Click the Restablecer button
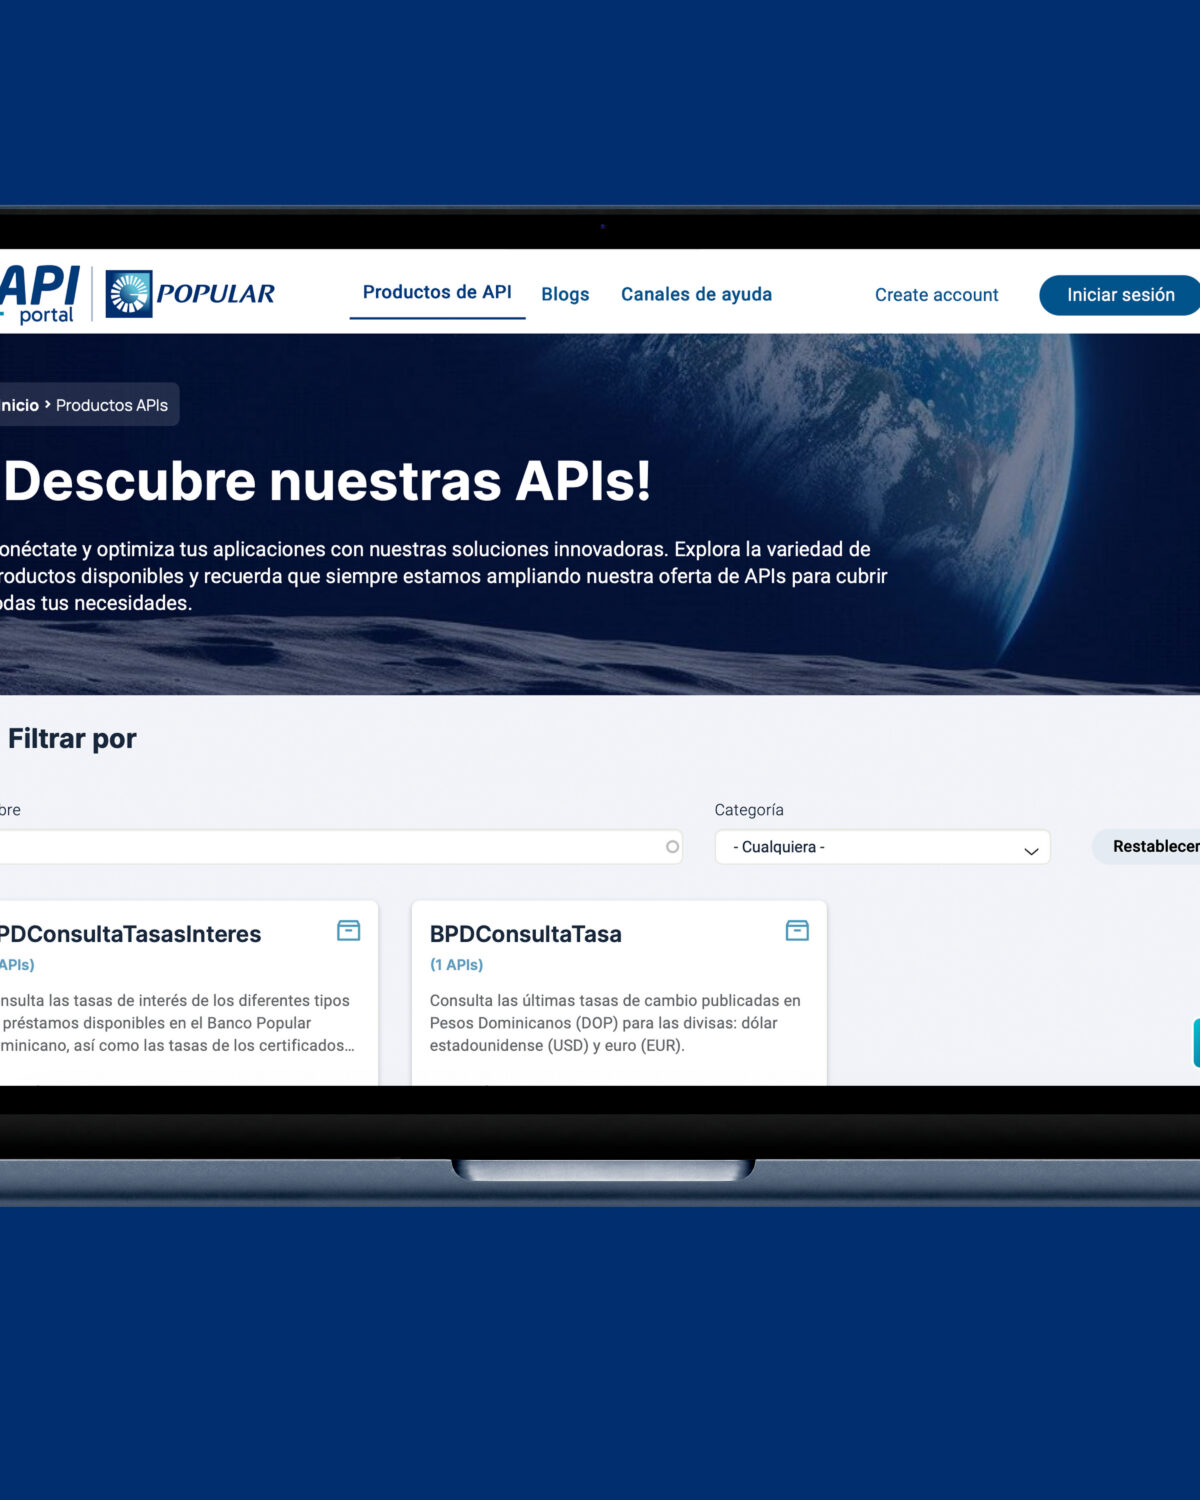Image resolution: width=1200 pixels, height=1500 pixels. 1148,846
